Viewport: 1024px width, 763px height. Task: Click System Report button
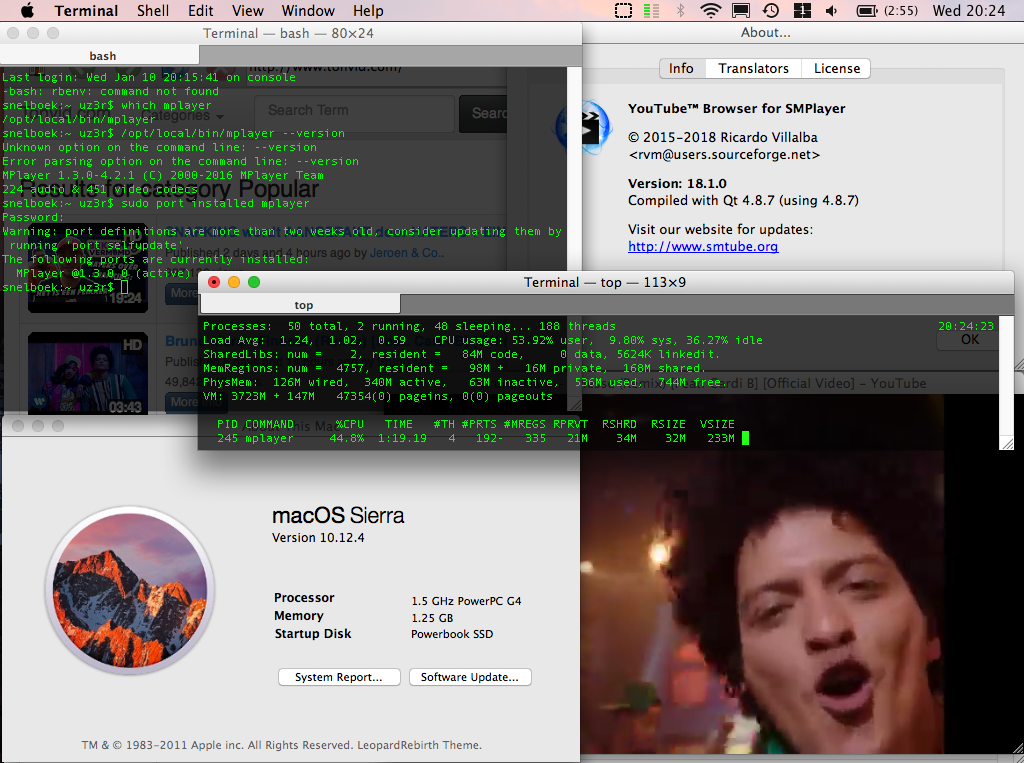339,677
